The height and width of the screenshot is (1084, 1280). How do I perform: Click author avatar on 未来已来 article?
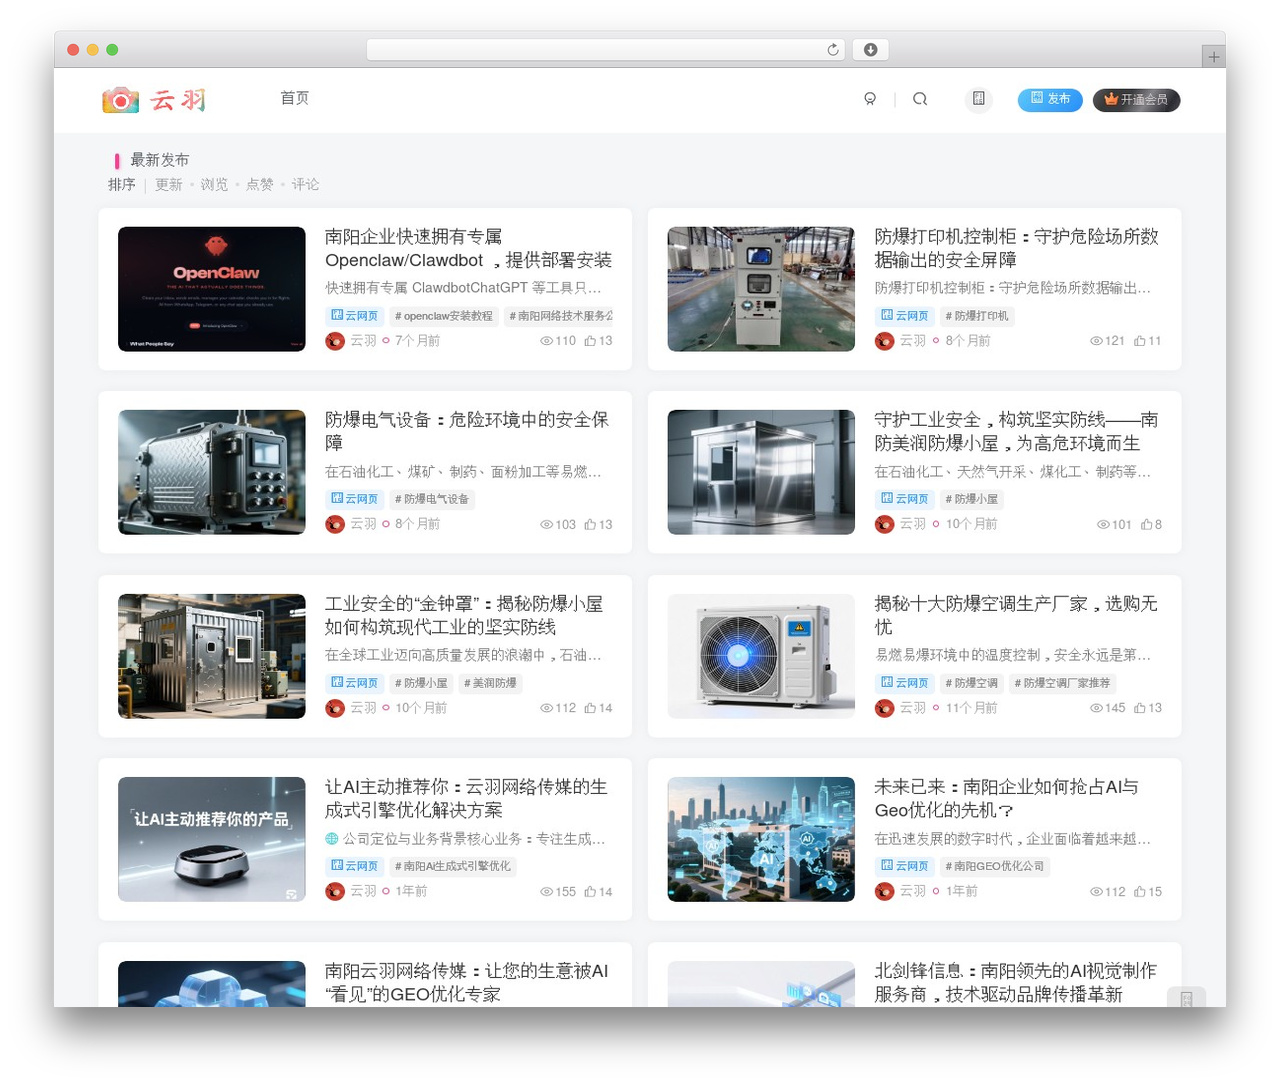[885, 891]
